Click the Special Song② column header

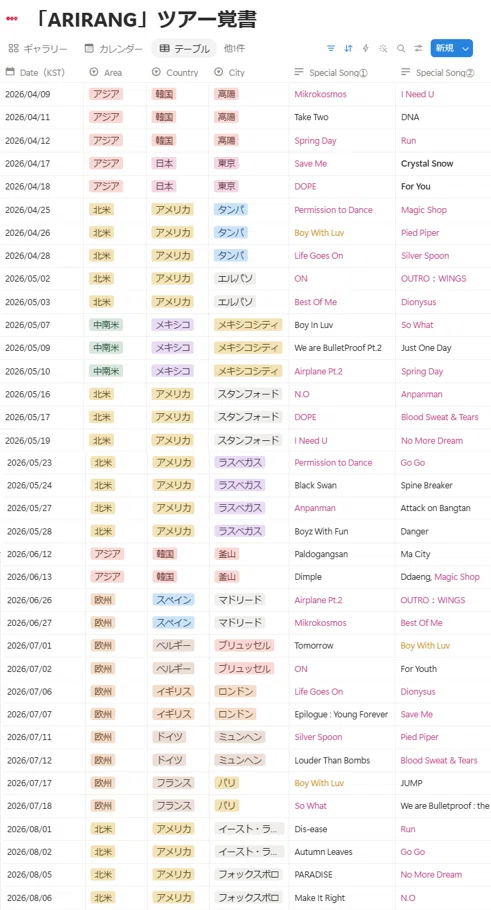tap(439, 73)
